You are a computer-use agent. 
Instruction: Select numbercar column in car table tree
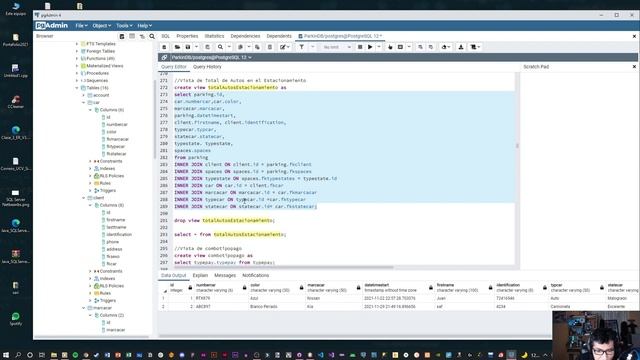pos(117,124)
